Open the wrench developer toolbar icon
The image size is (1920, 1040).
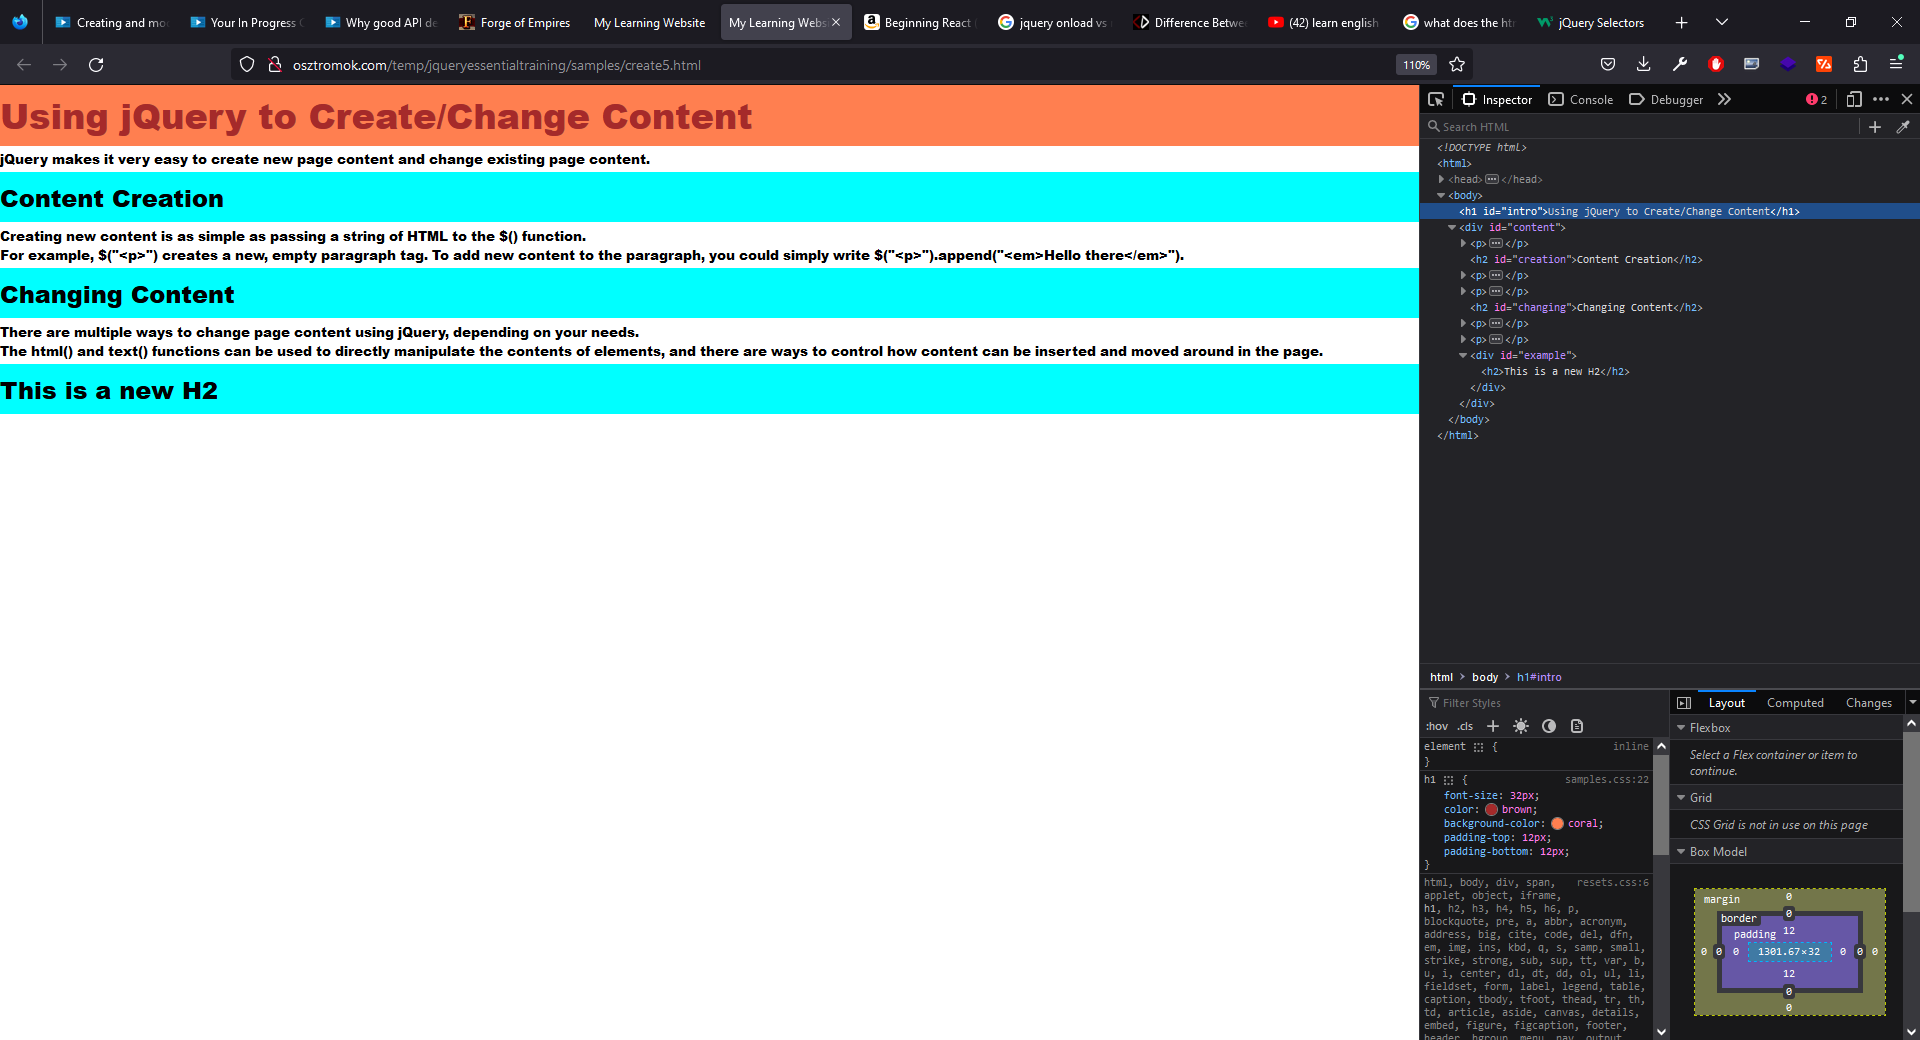(1679, 64)
